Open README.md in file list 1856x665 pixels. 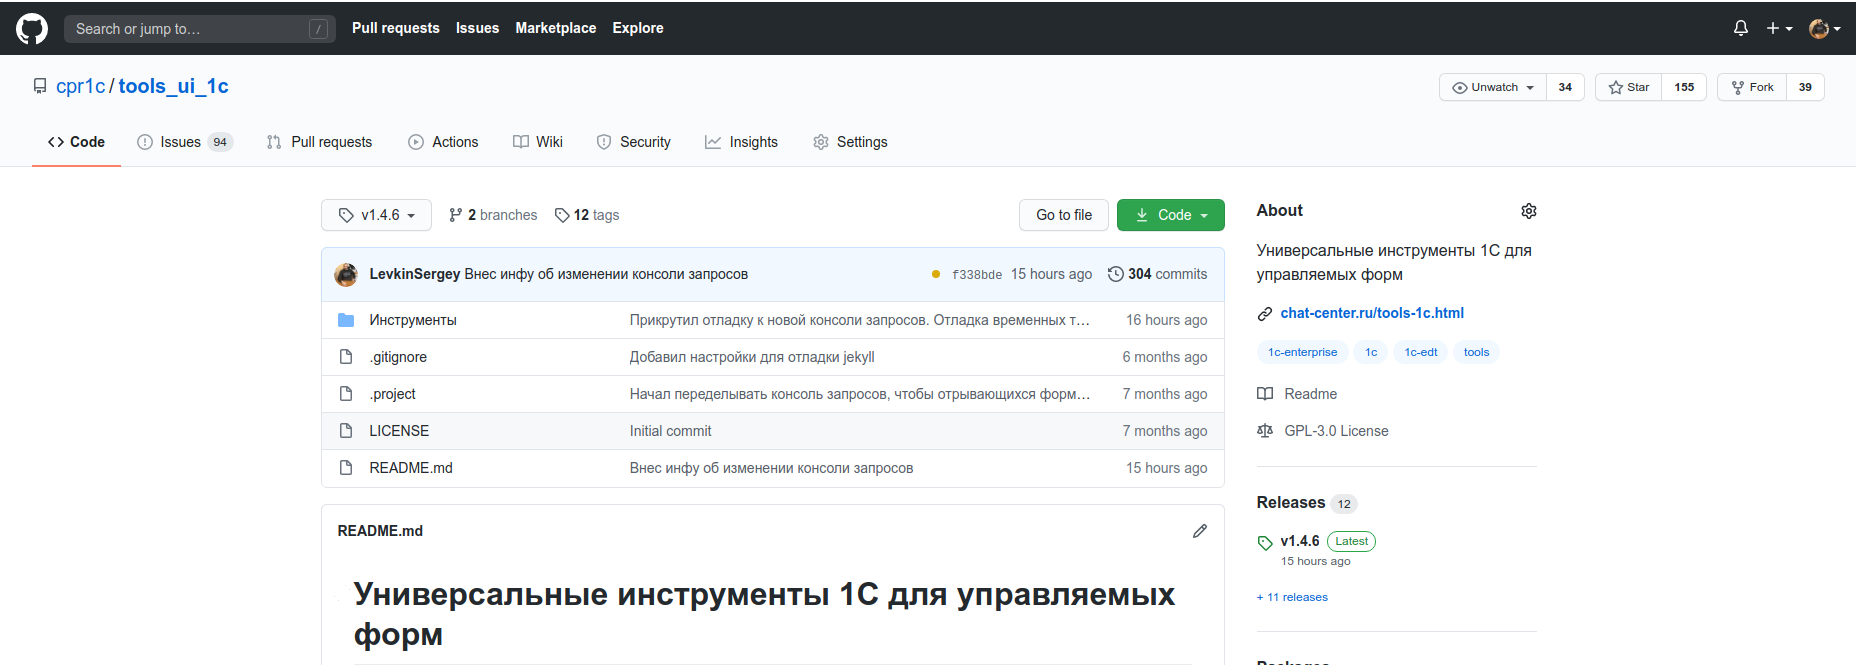(x=411, y=468)
